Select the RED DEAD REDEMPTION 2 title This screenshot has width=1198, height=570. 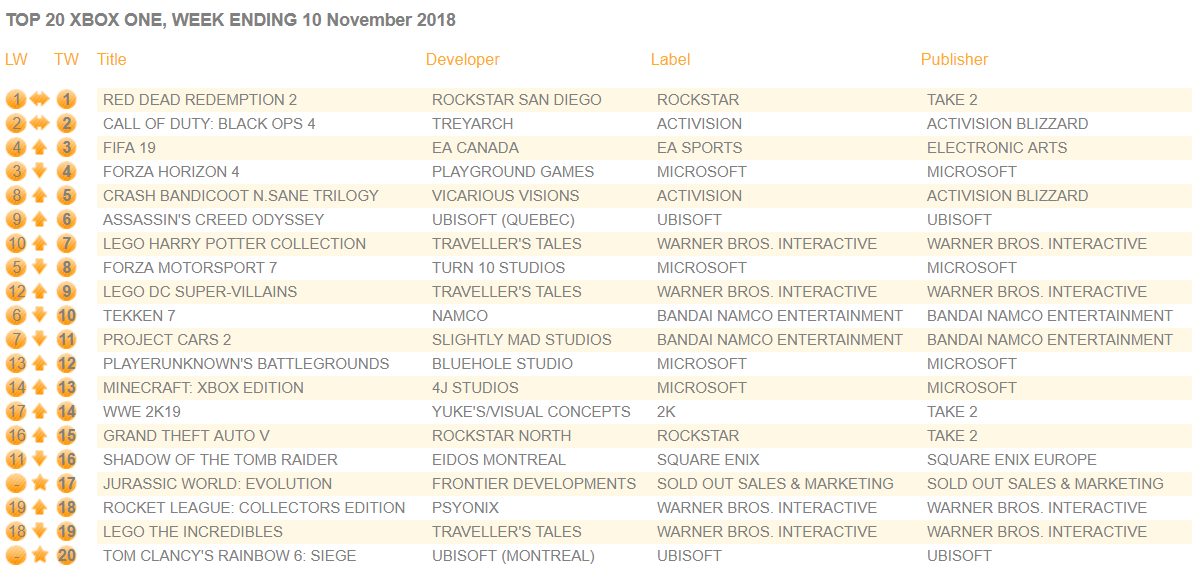[x=200, y=99]
